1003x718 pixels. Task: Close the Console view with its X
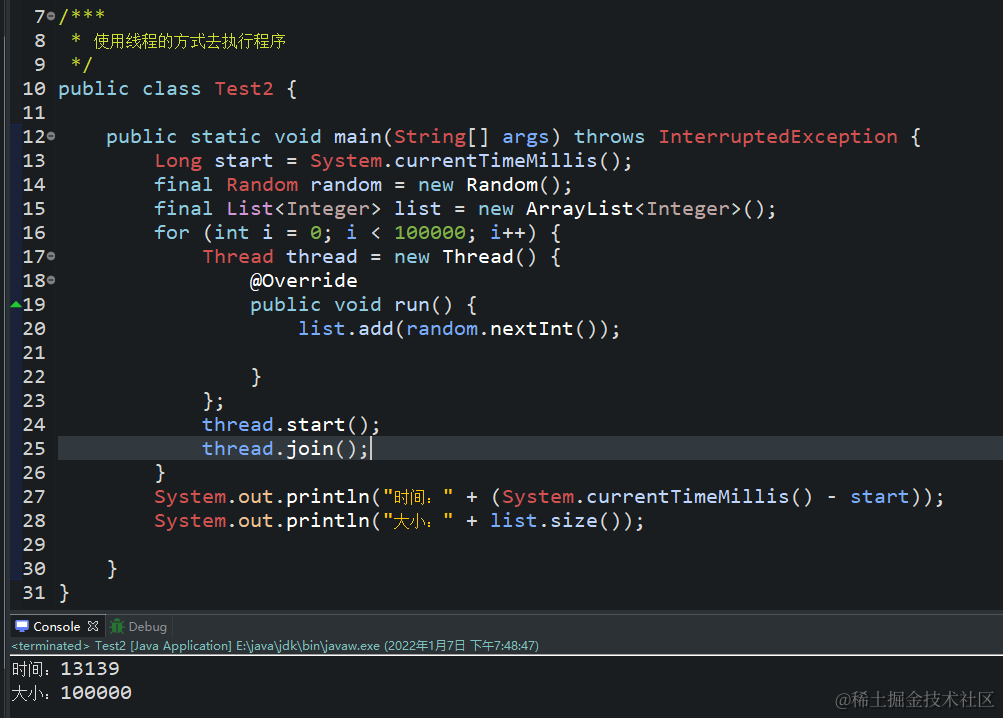(x=93, y=626)
